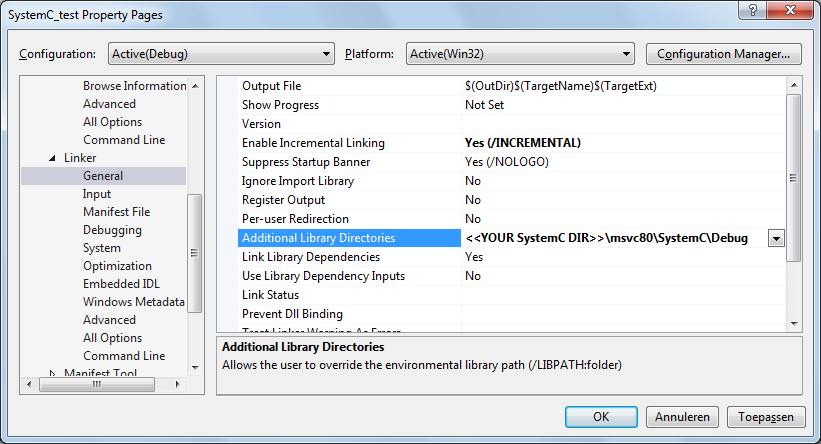
Task: Click the property grid scroll down arrow
Action: (x=794, y=322)
